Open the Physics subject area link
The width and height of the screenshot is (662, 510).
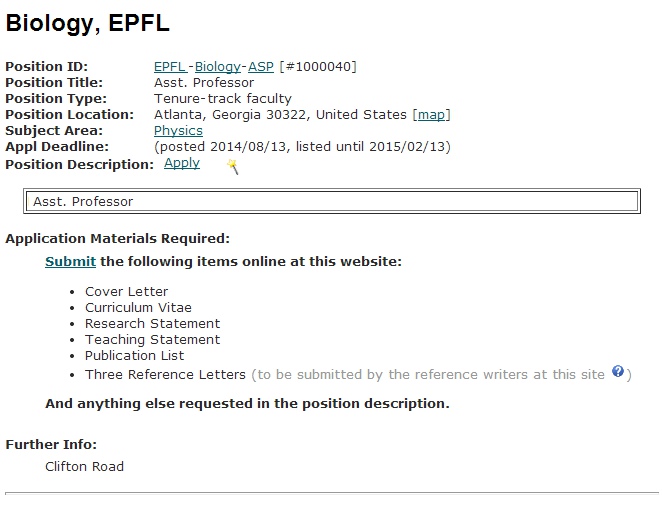(178, 131)
